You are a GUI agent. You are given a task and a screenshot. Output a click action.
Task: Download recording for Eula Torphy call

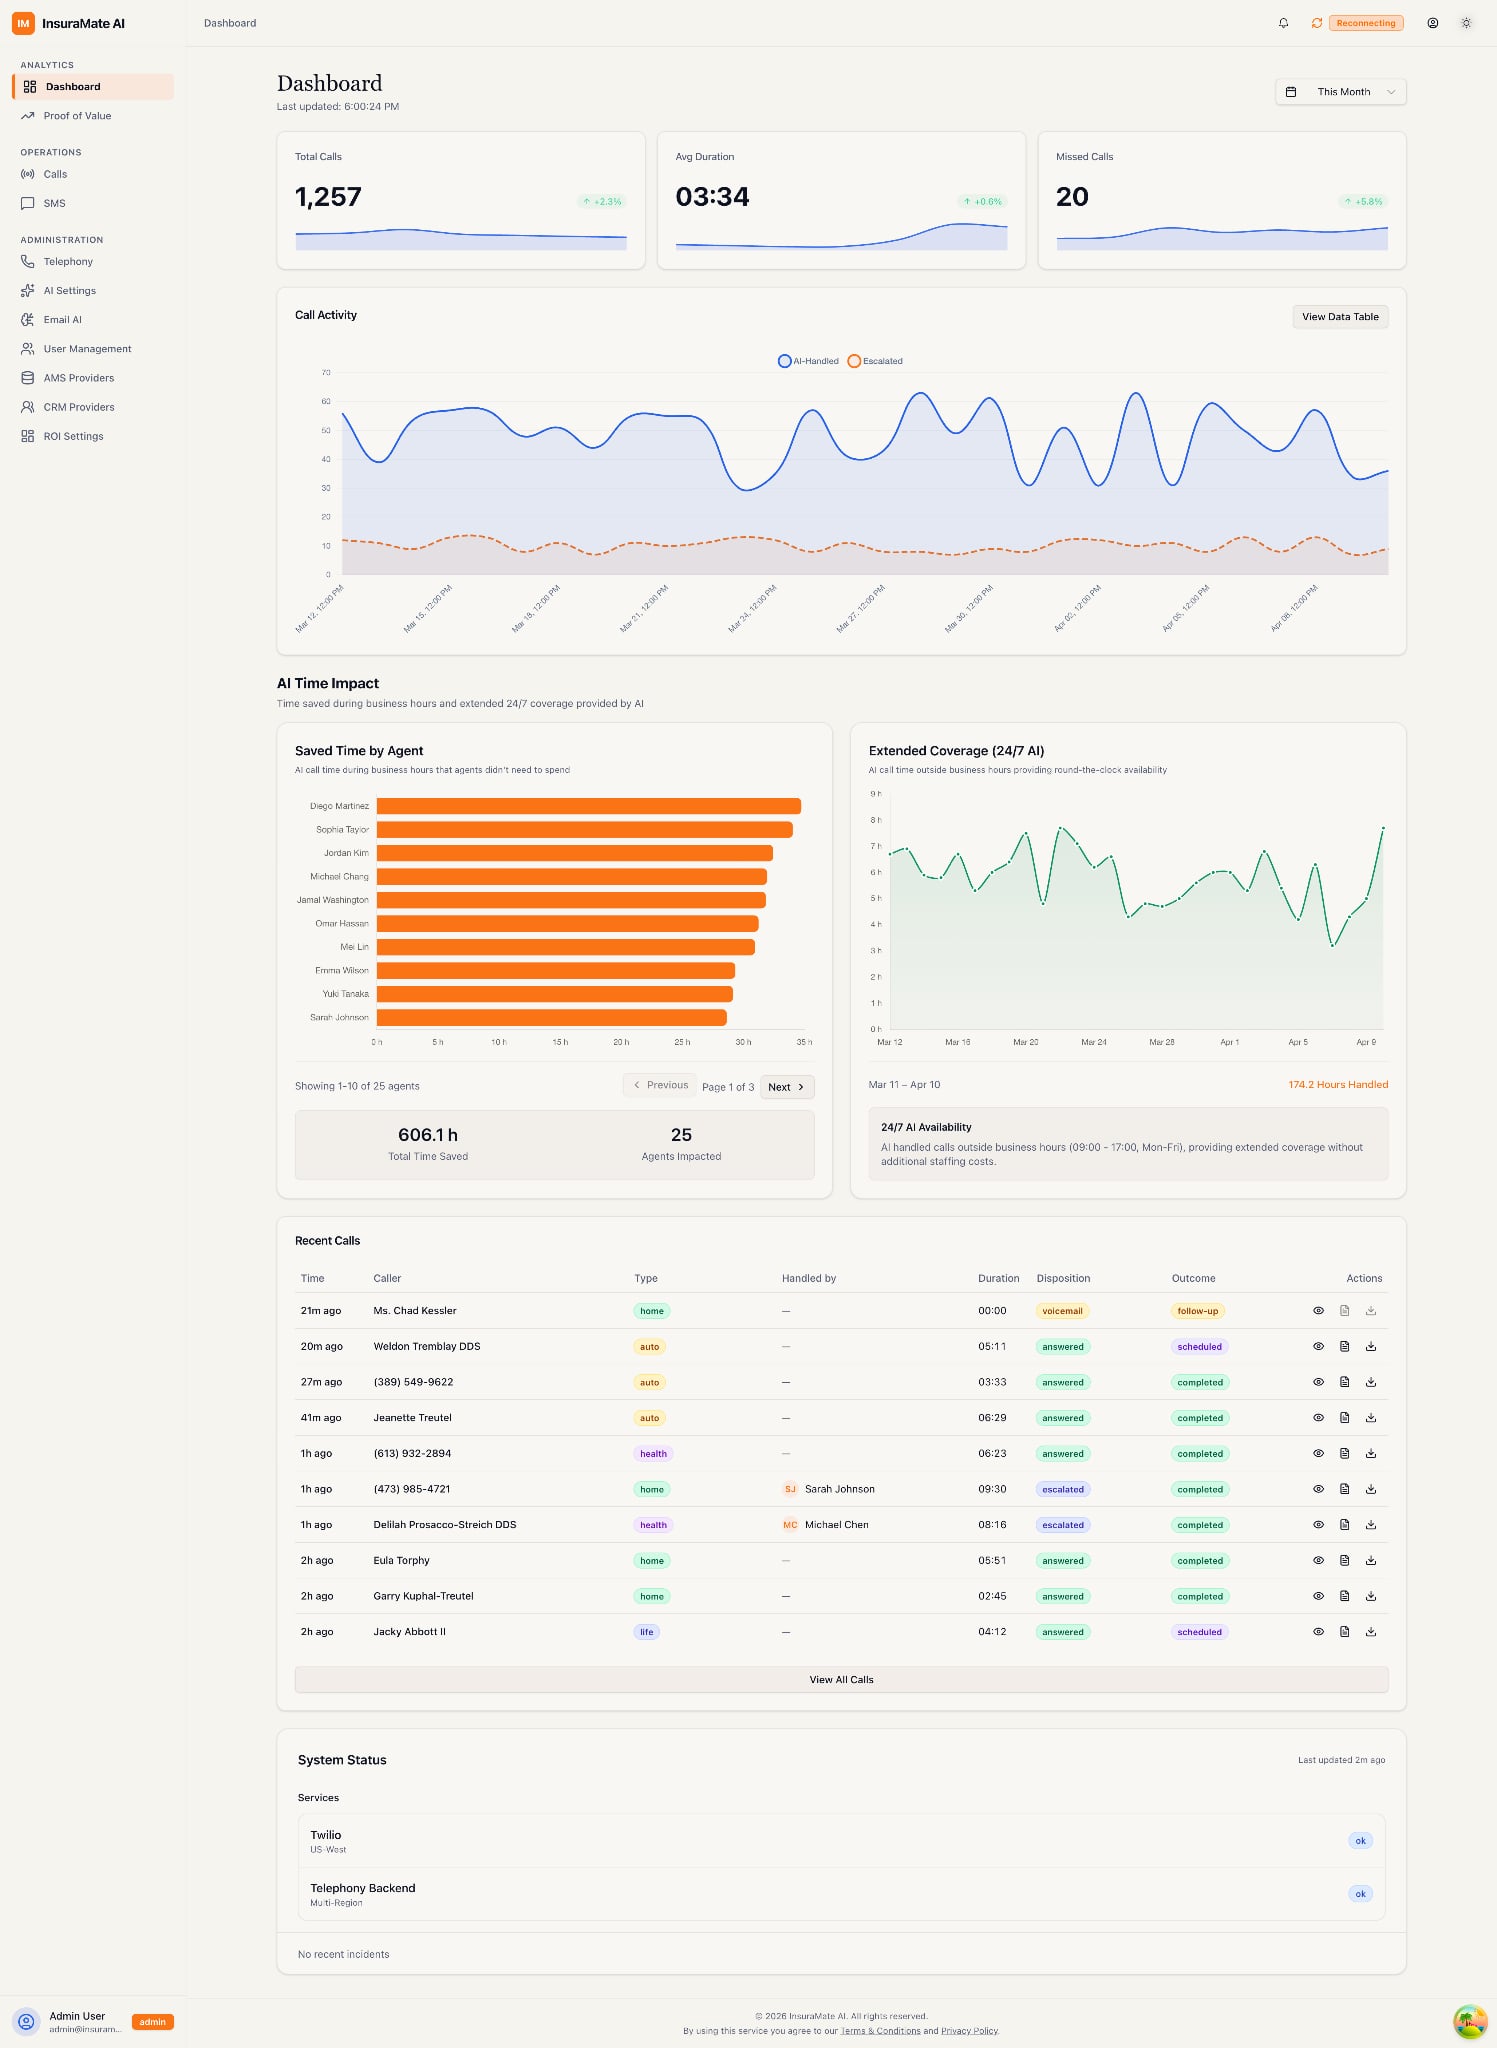coord(1371,1561)
